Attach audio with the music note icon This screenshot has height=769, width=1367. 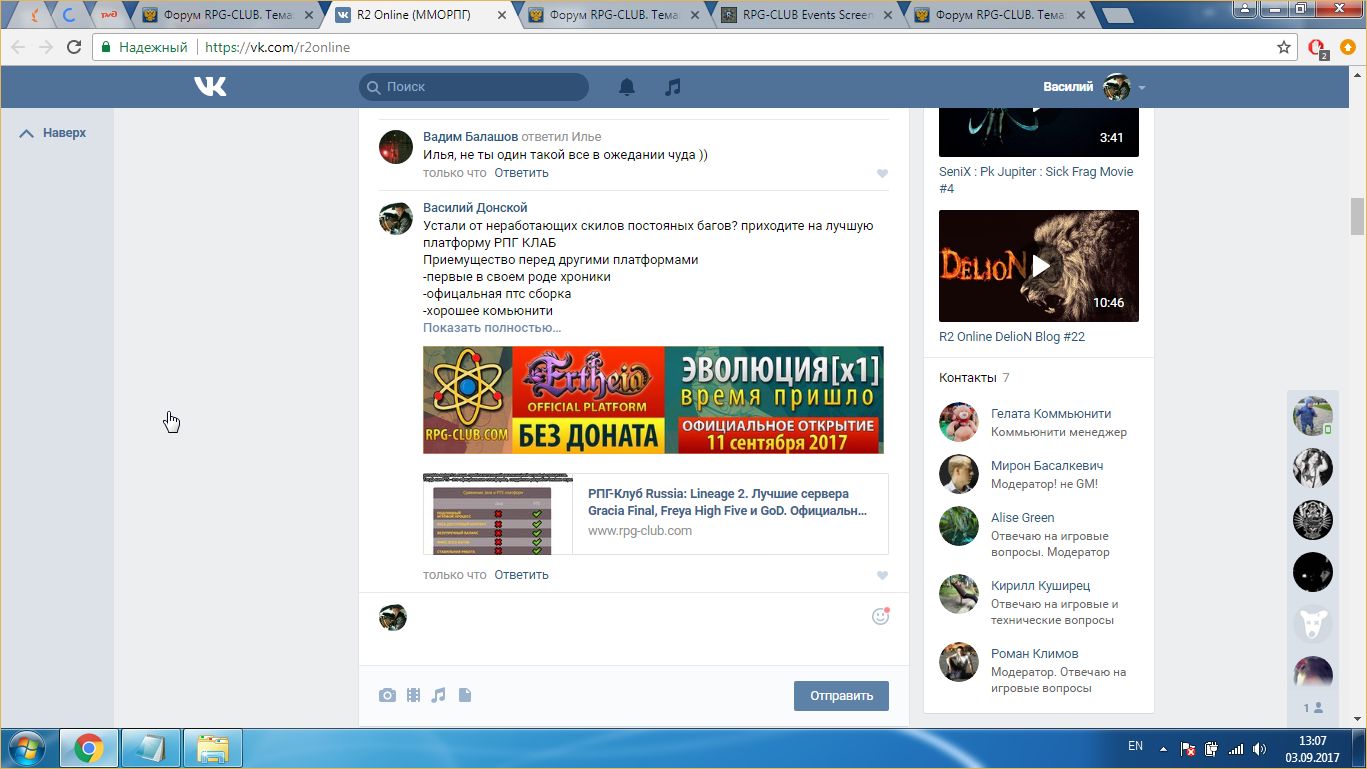pos(438,695)
